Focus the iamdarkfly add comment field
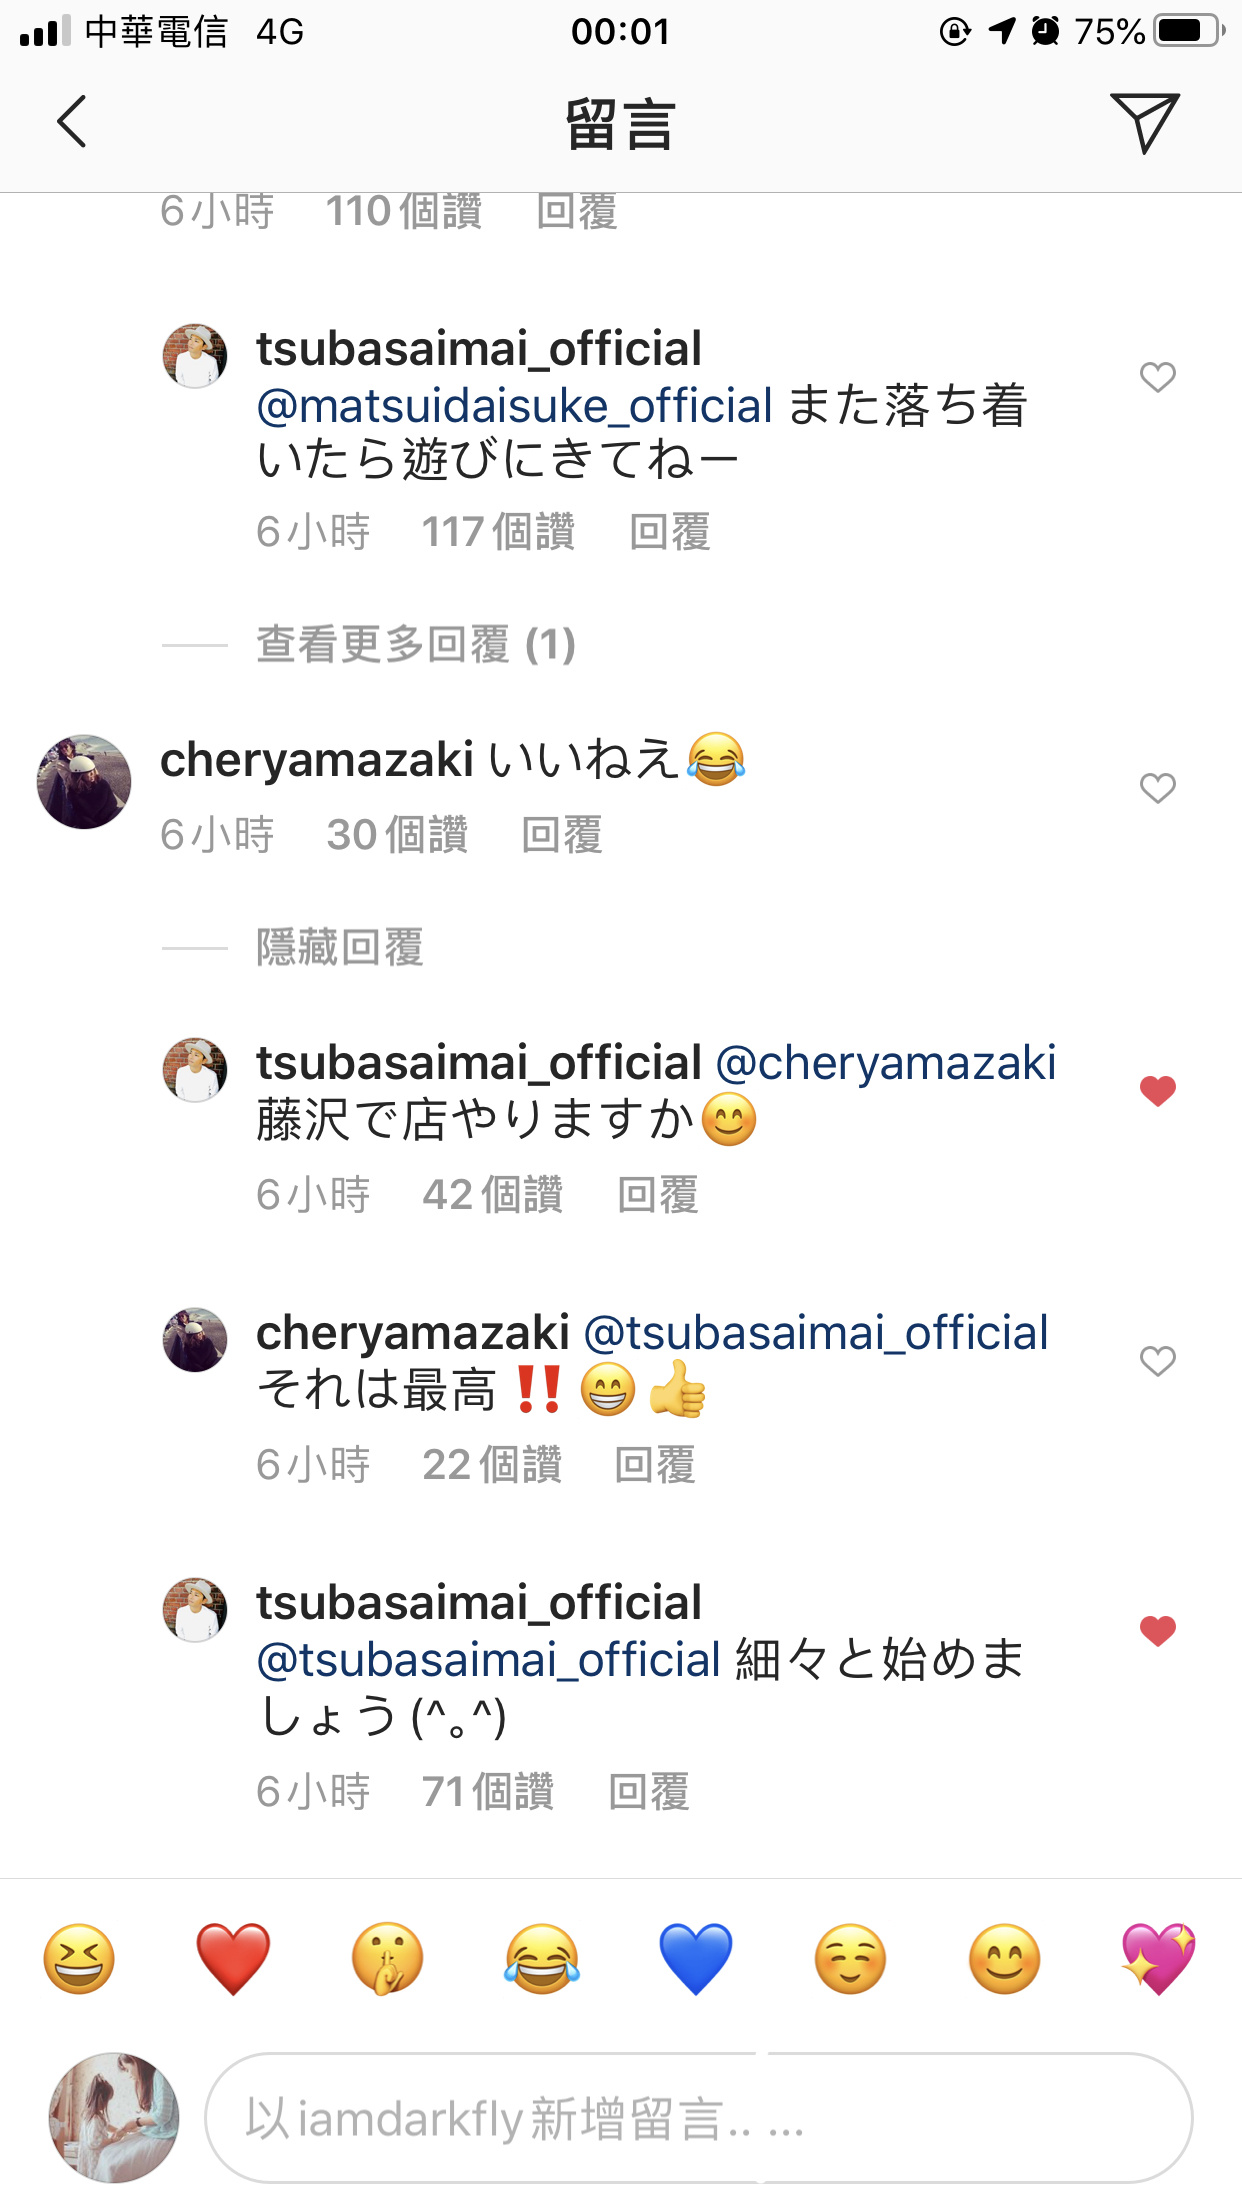The width and height of the screenshot is (1242, 2208). click(698, 2118)
